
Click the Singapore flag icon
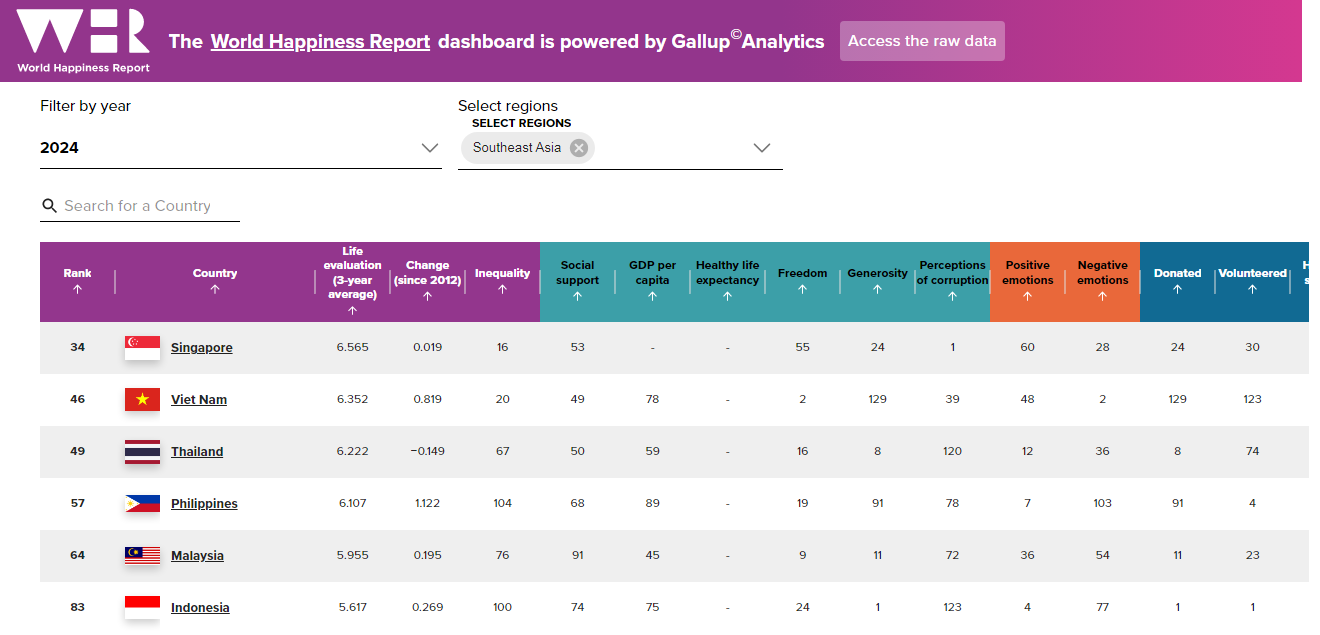tap(142, 348)
